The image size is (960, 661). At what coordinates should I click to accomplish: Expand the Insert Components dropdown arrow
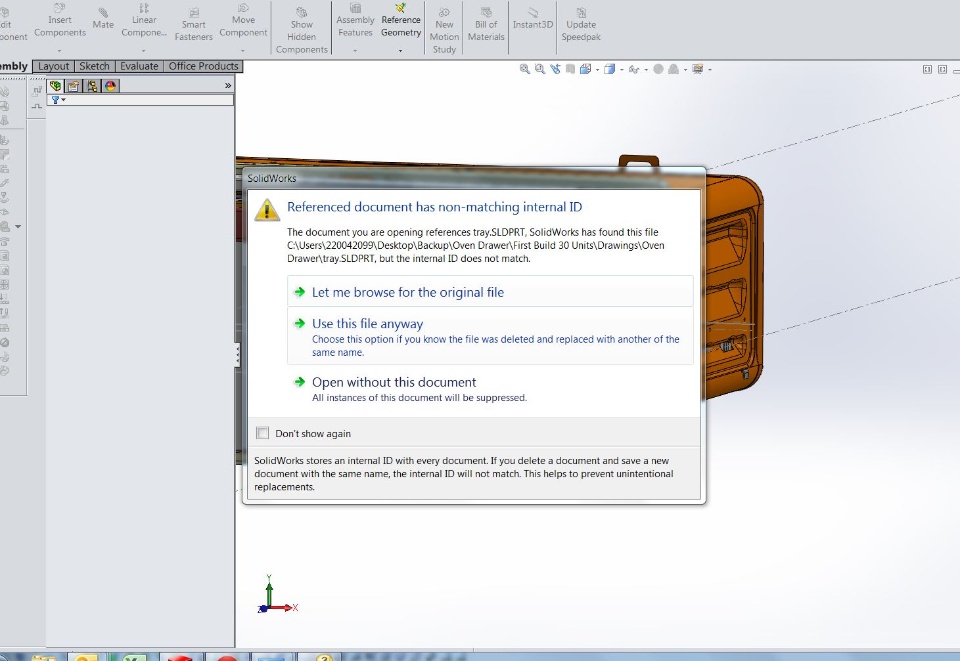(x=59, y=51)
